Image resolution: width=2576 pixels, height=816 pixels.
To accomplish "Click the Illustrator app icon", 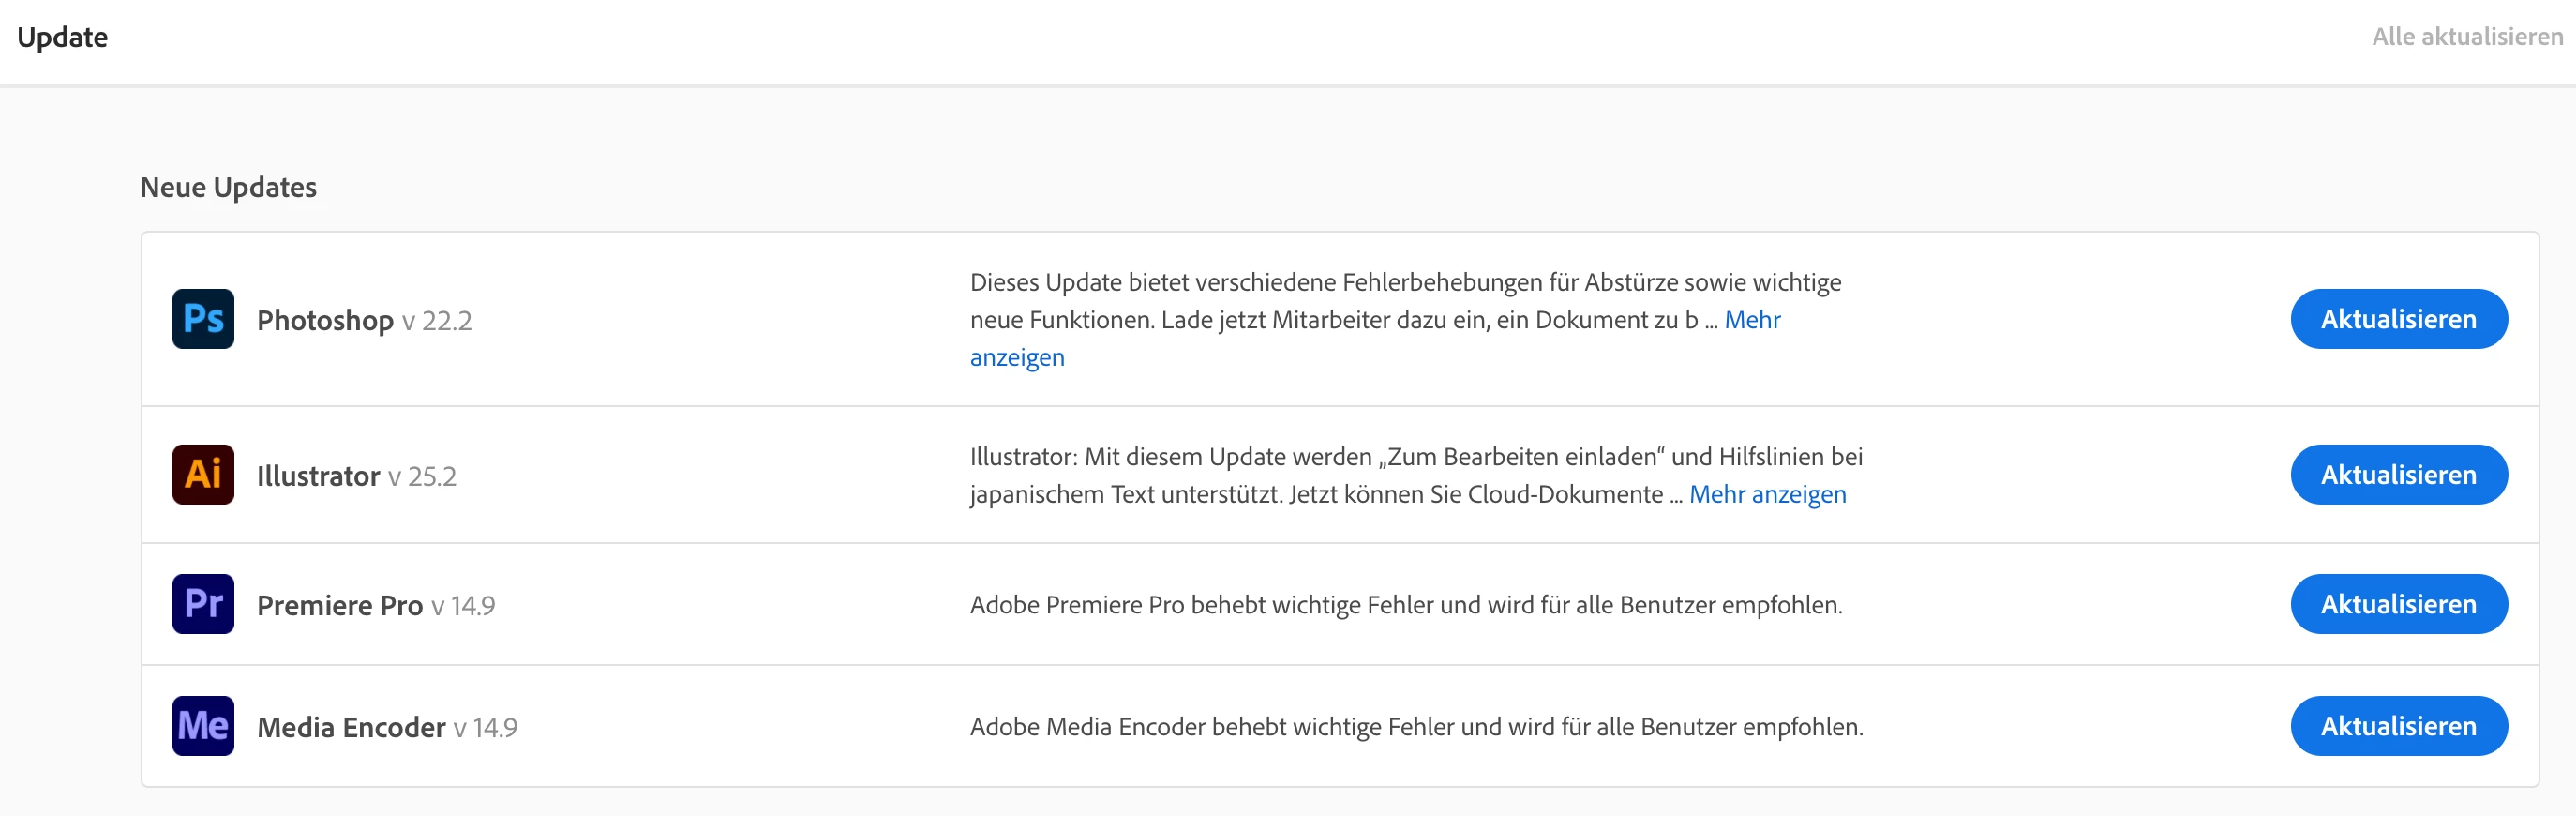I will tap(203, 475).
